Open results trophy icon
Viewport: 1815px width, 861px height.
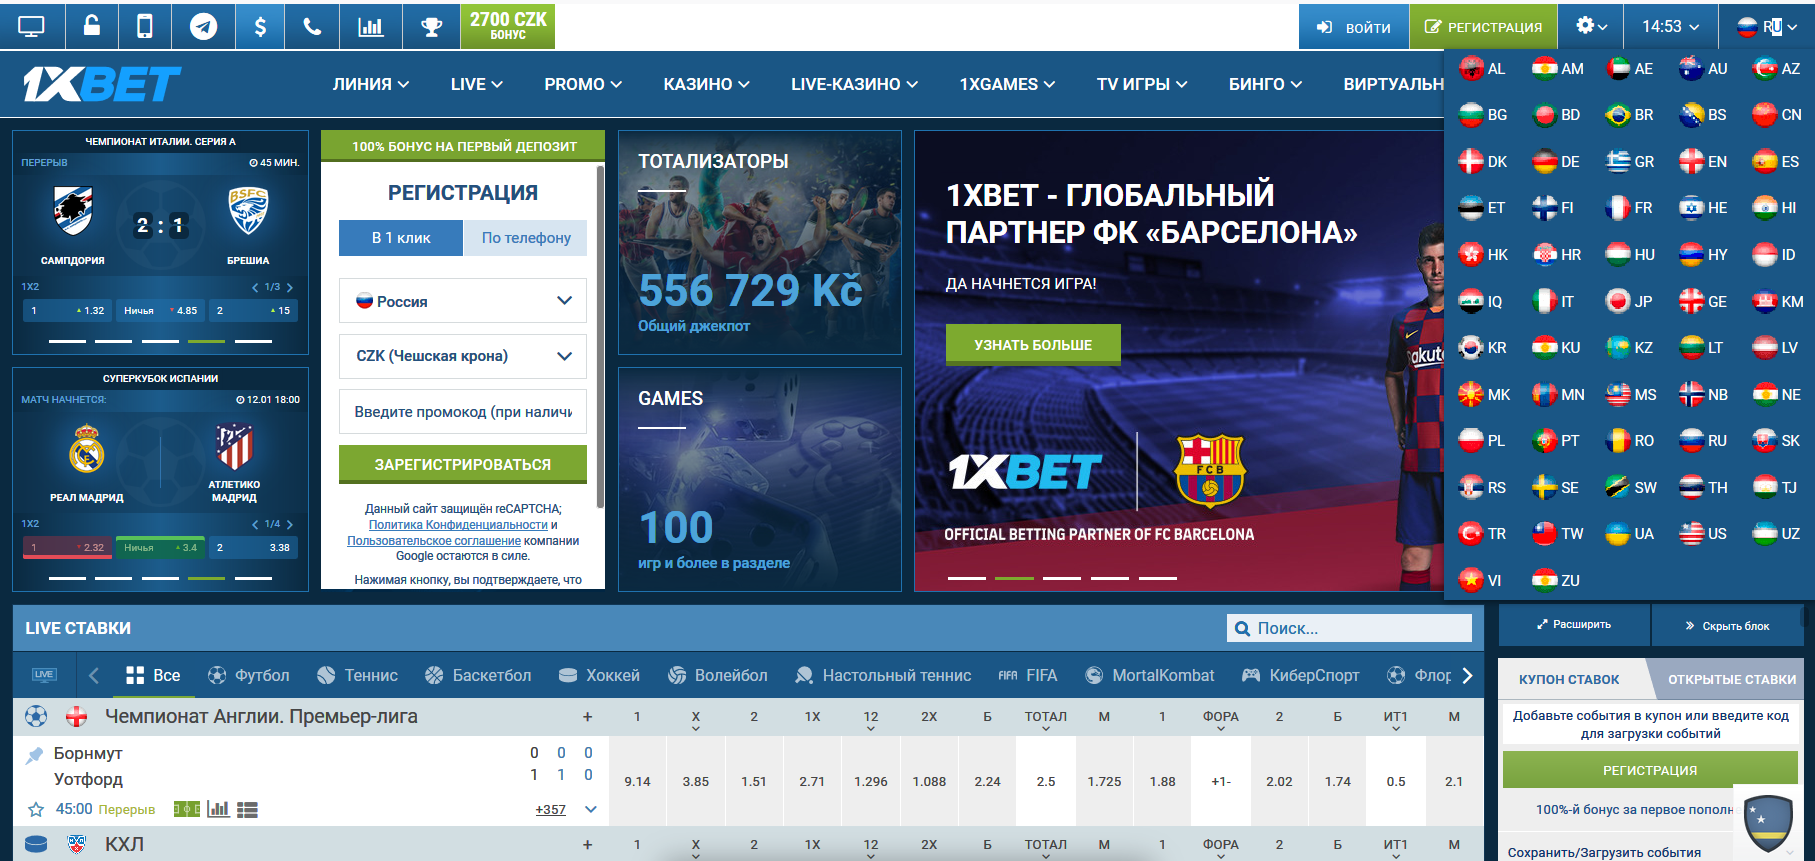(x=432, y=27)
